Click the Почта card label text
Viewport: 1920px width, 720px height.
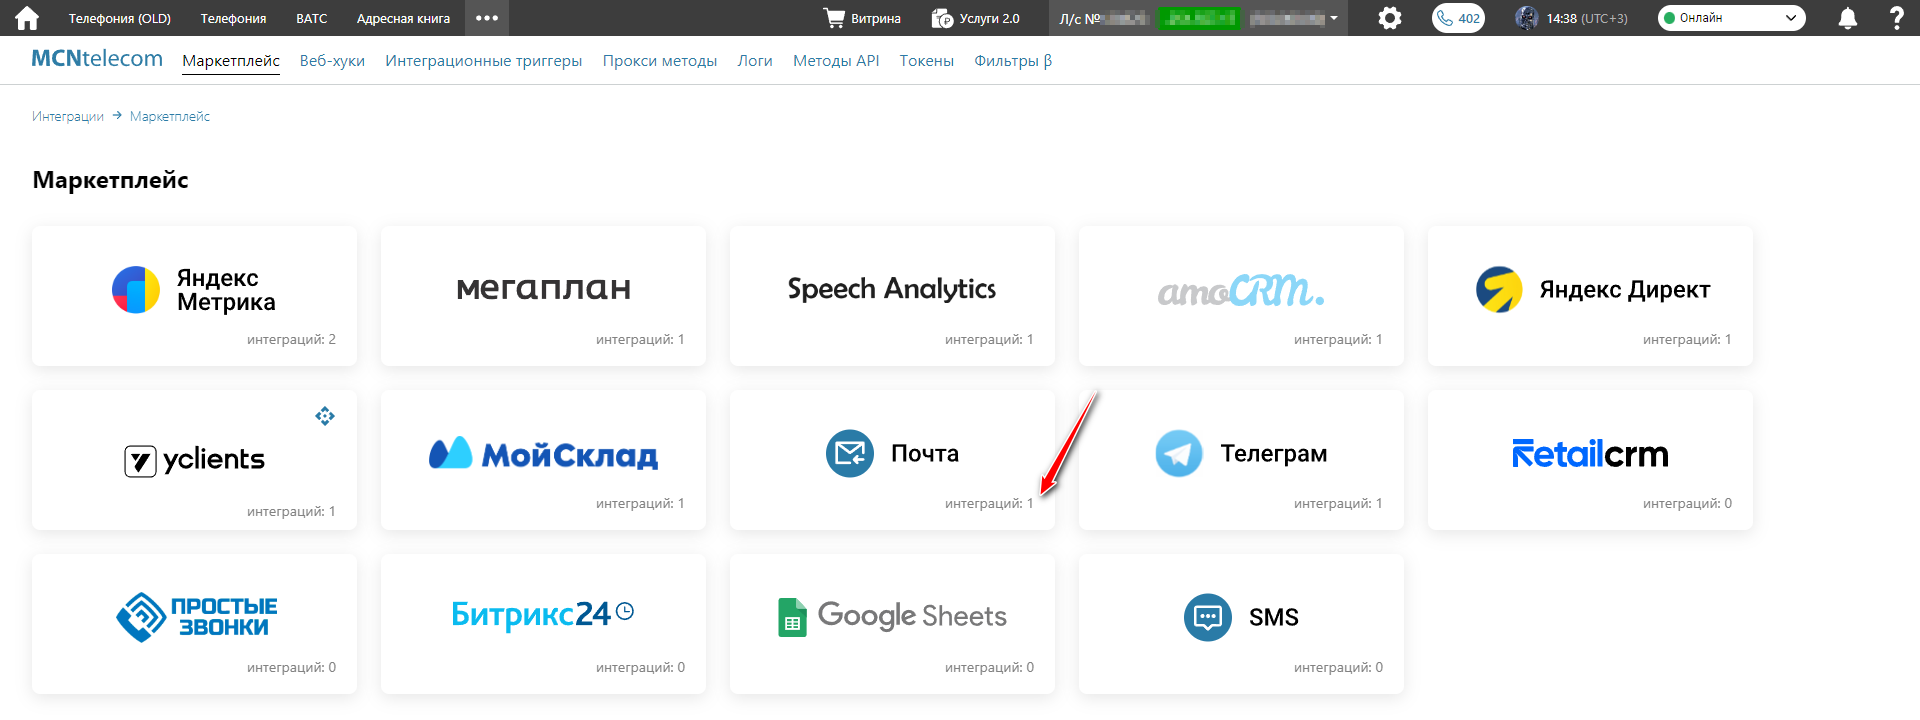(x=925, y=454)
